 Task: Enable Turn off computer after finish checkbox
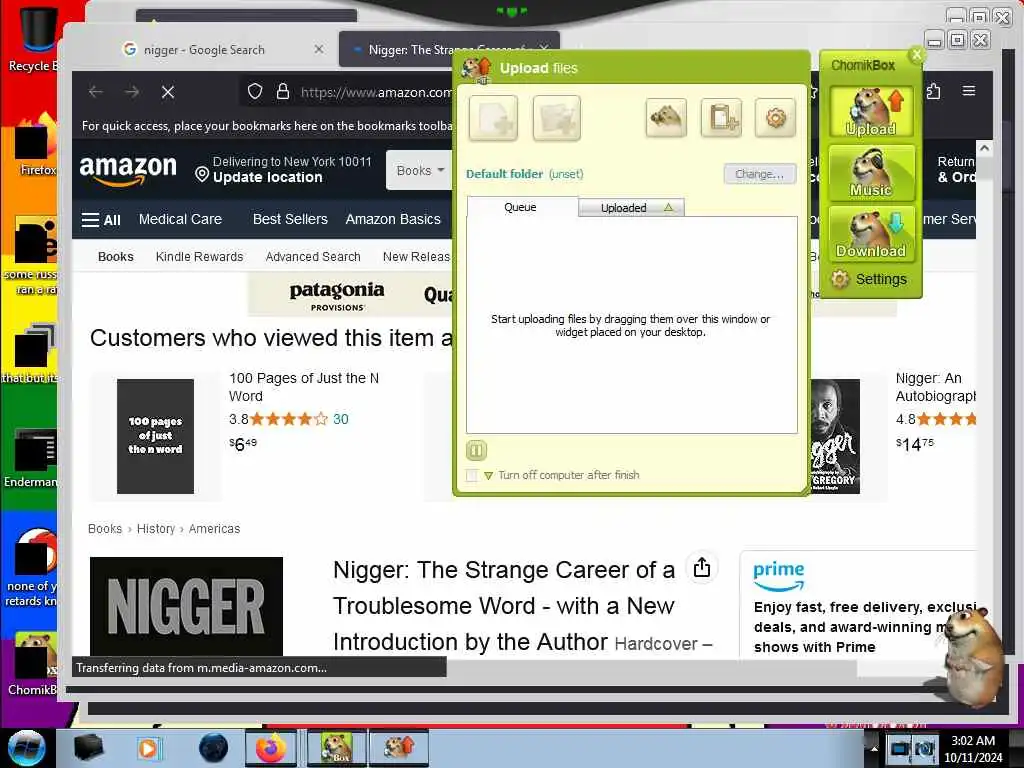click(472, 475)
